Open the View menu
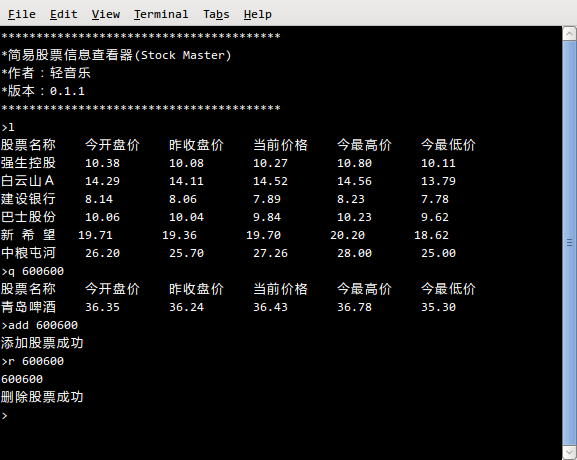The width and height of the screenshot is (577, 460). point(106,14)
